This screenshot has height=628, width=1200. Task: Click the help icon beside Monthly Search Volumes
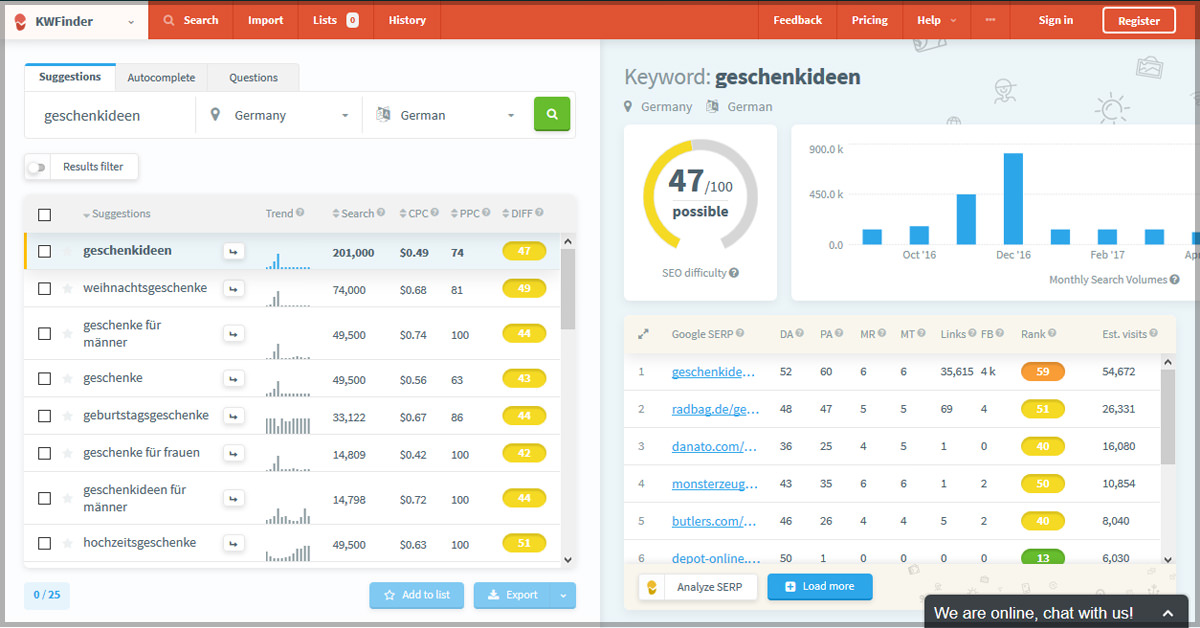(1174, 280)
